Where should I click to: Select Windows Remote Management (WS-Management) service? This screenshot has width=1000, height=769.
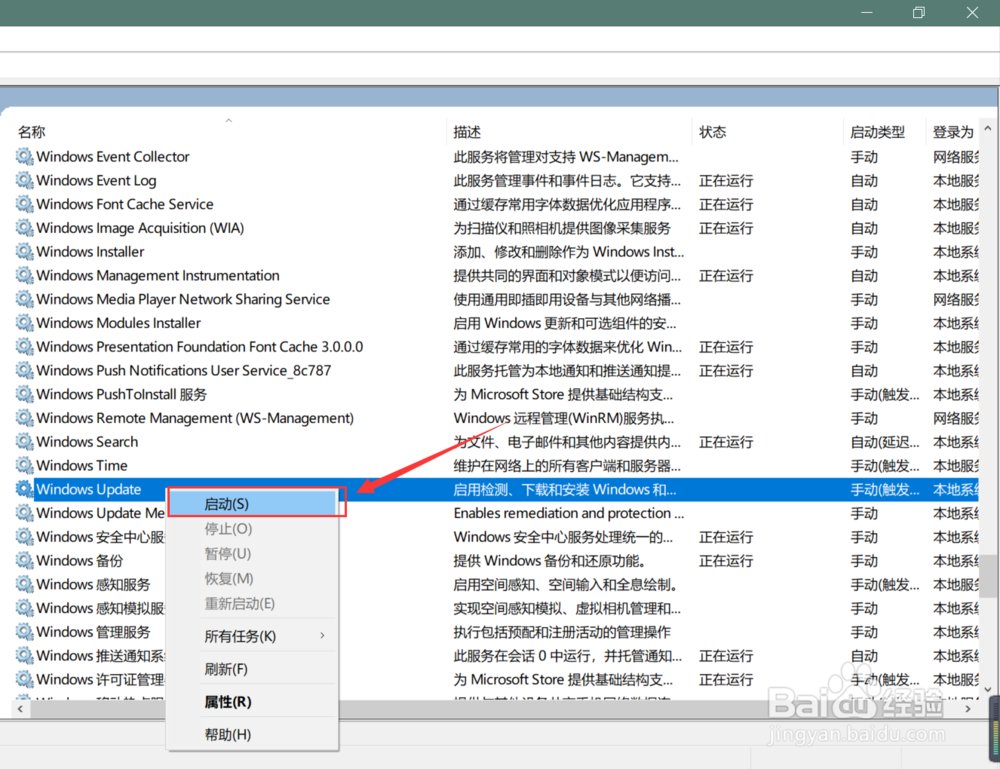coord(195,418)
